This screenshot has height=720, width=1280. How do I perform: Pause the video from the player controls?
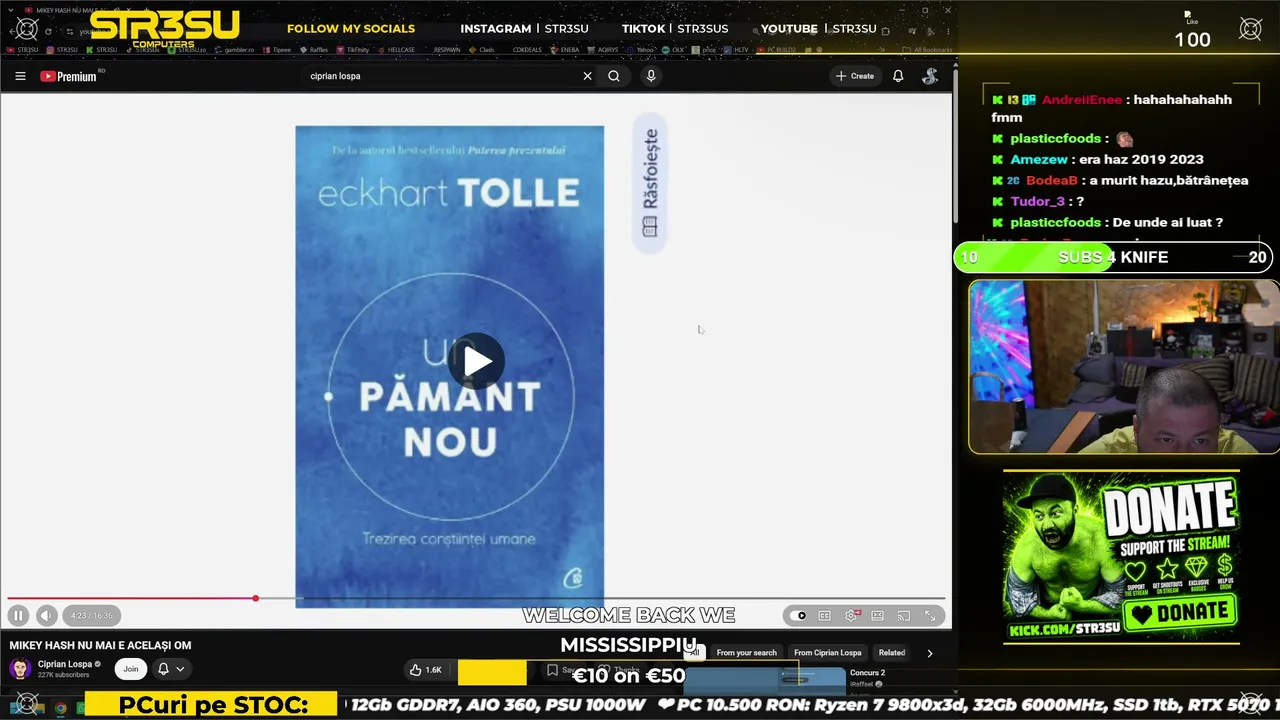coord(18,616)
